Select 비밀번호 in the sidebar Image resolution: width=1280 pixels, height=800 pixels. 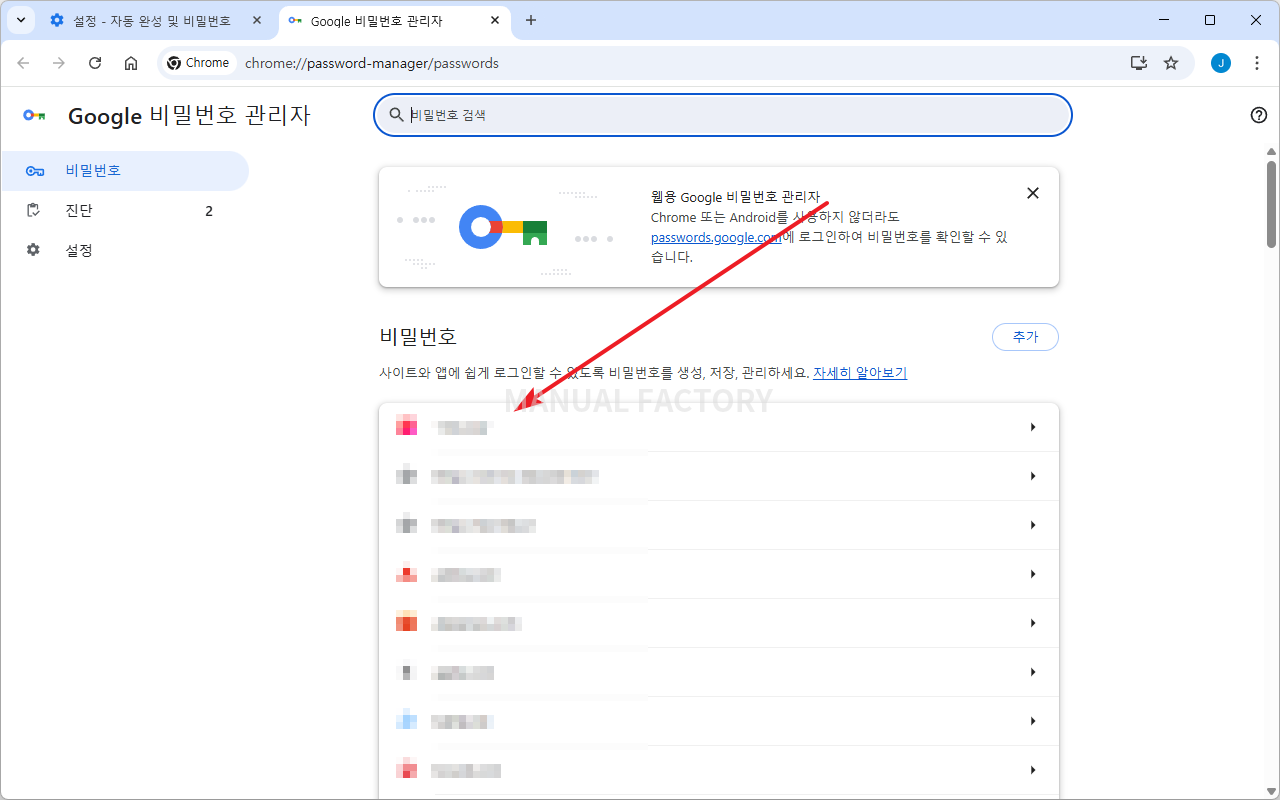[124, 170]
